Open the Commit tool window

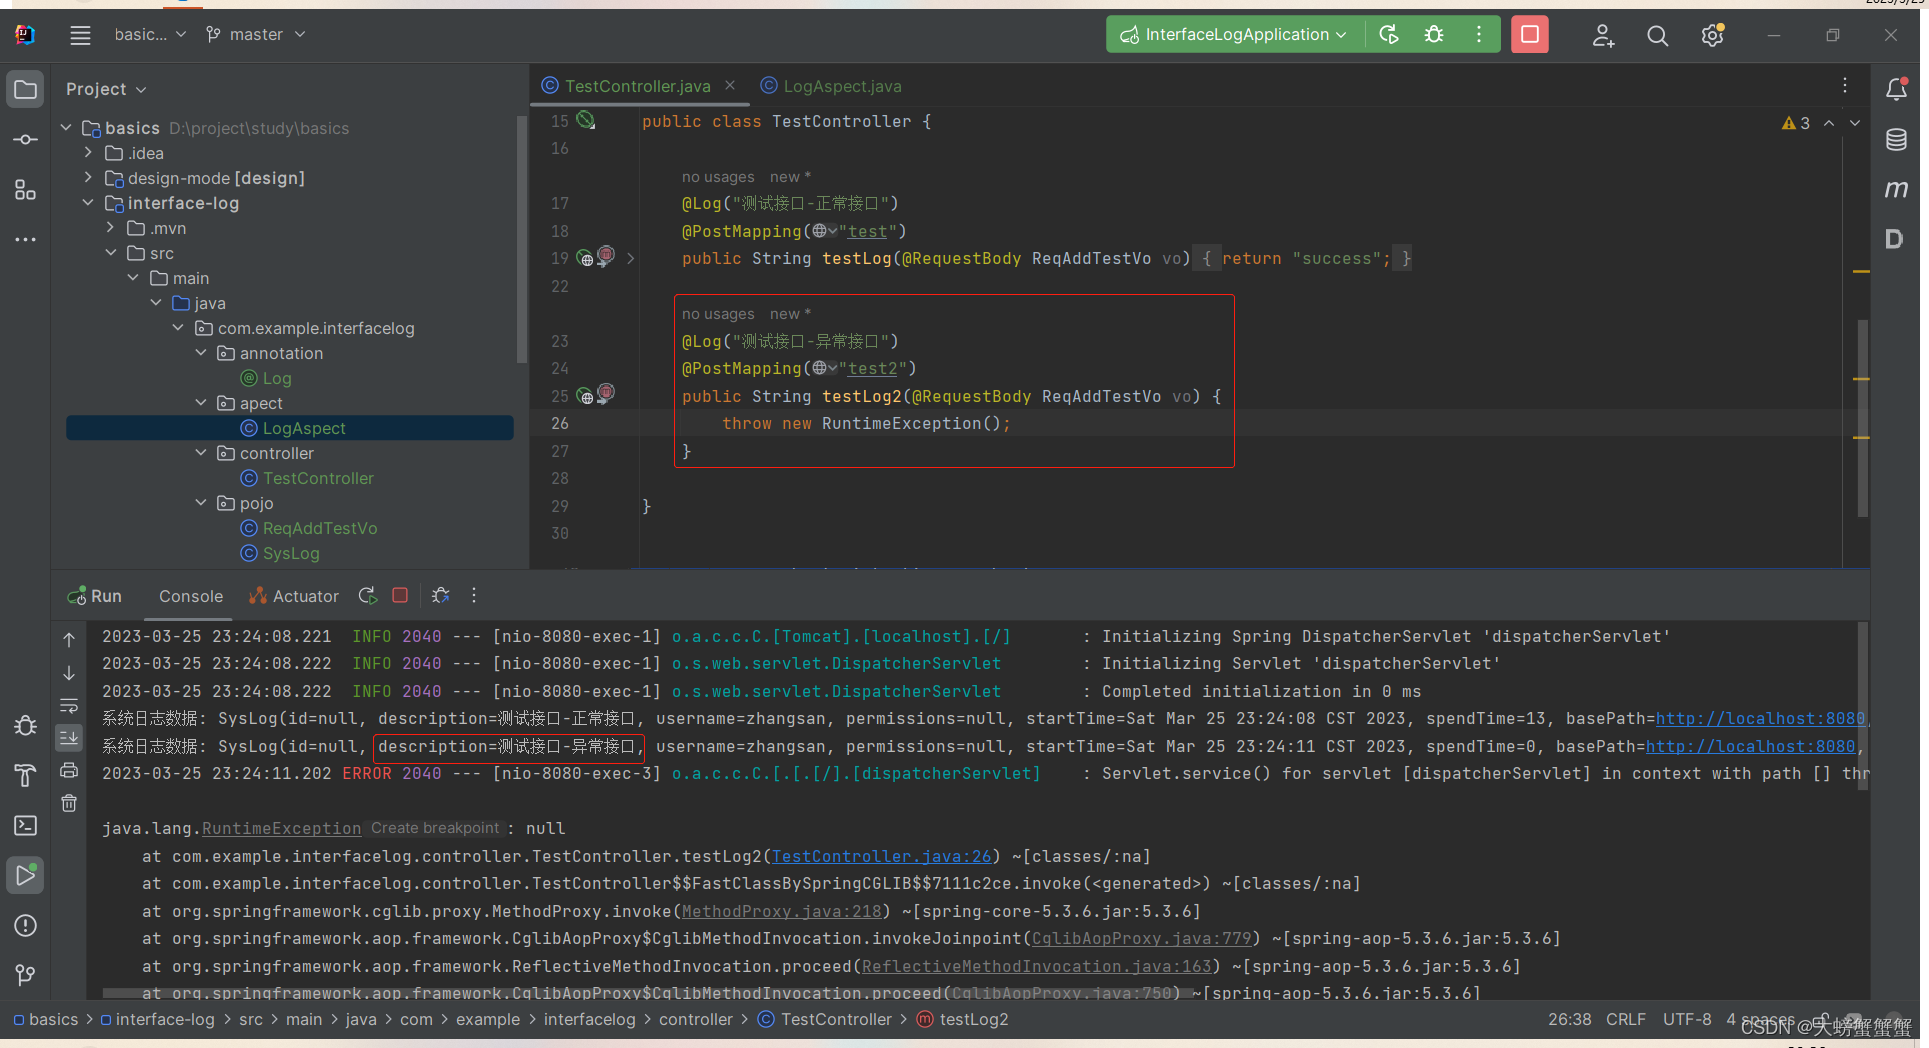pos(26,140)
